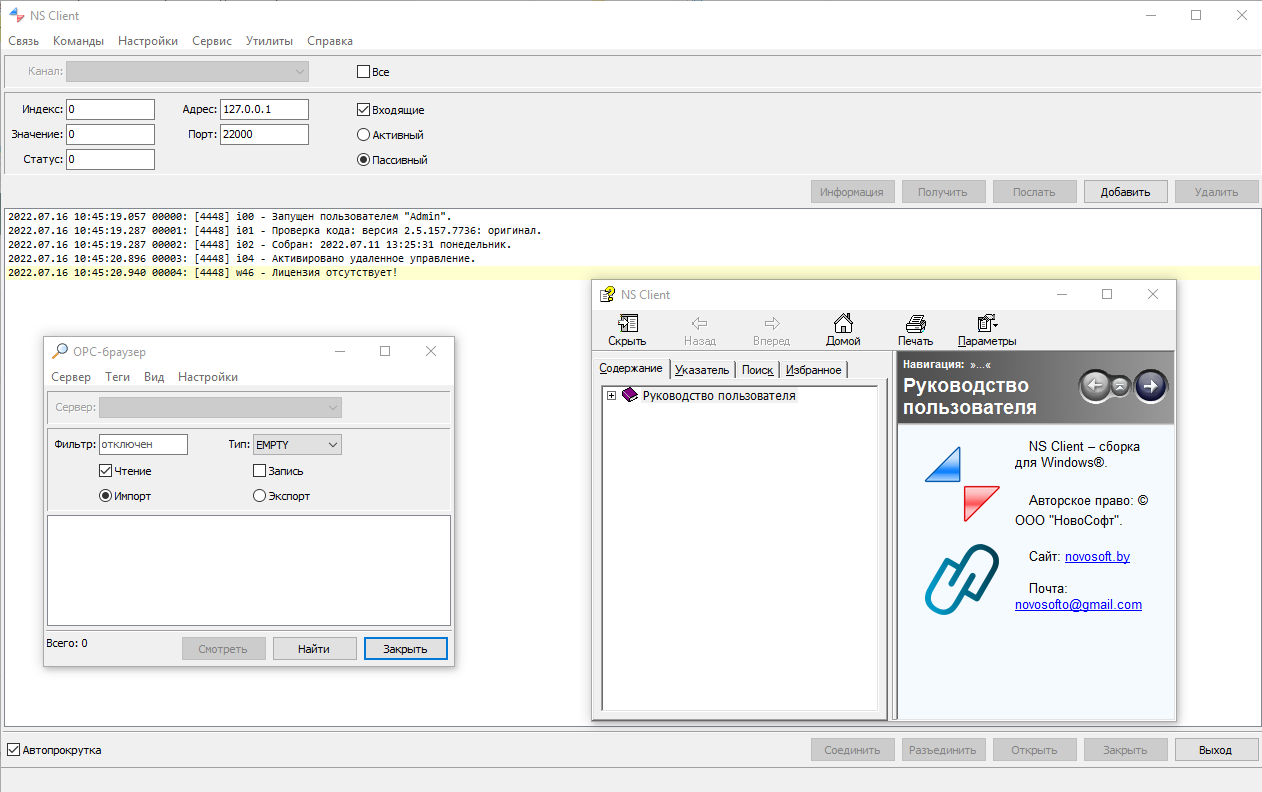Click the Выход button
Screen dimensions: 1262x792
click(x=1215, y=750)
